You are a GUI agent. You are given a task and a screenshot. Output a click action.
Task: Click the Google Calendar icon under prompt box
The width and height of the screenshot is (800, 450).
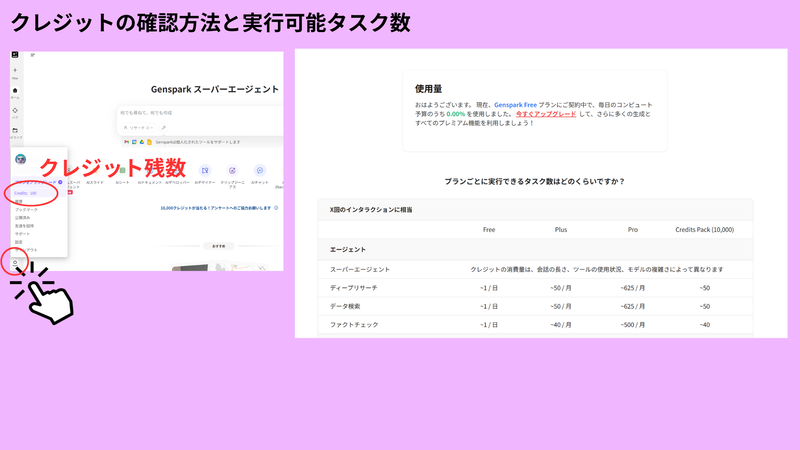[x=134, y=142]
